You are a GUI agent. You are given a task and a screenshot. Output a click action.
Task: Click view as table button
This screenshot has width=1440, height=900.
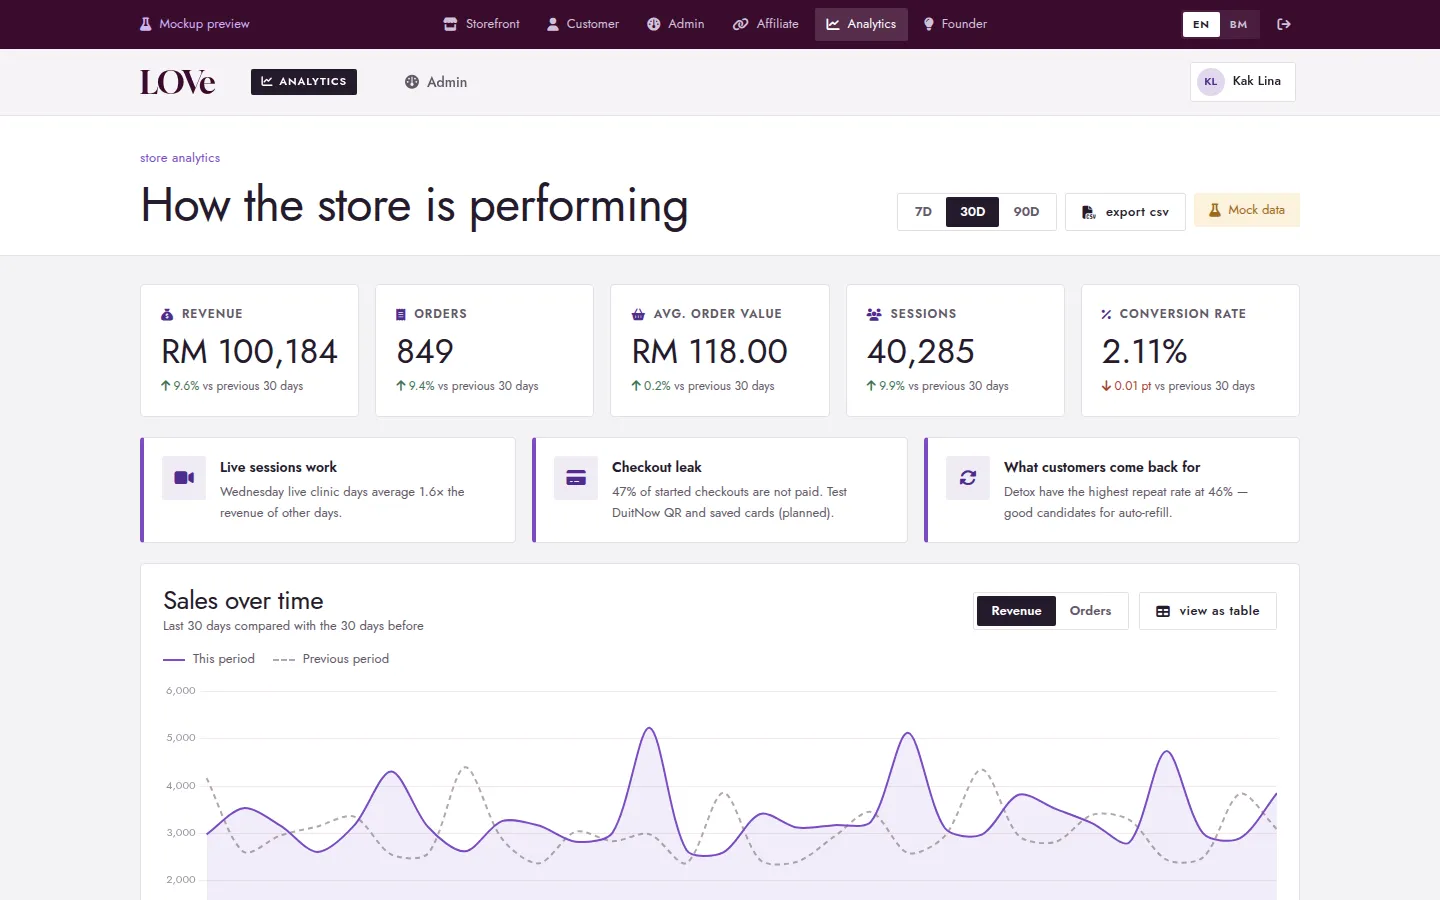[x=1208, y=611]
